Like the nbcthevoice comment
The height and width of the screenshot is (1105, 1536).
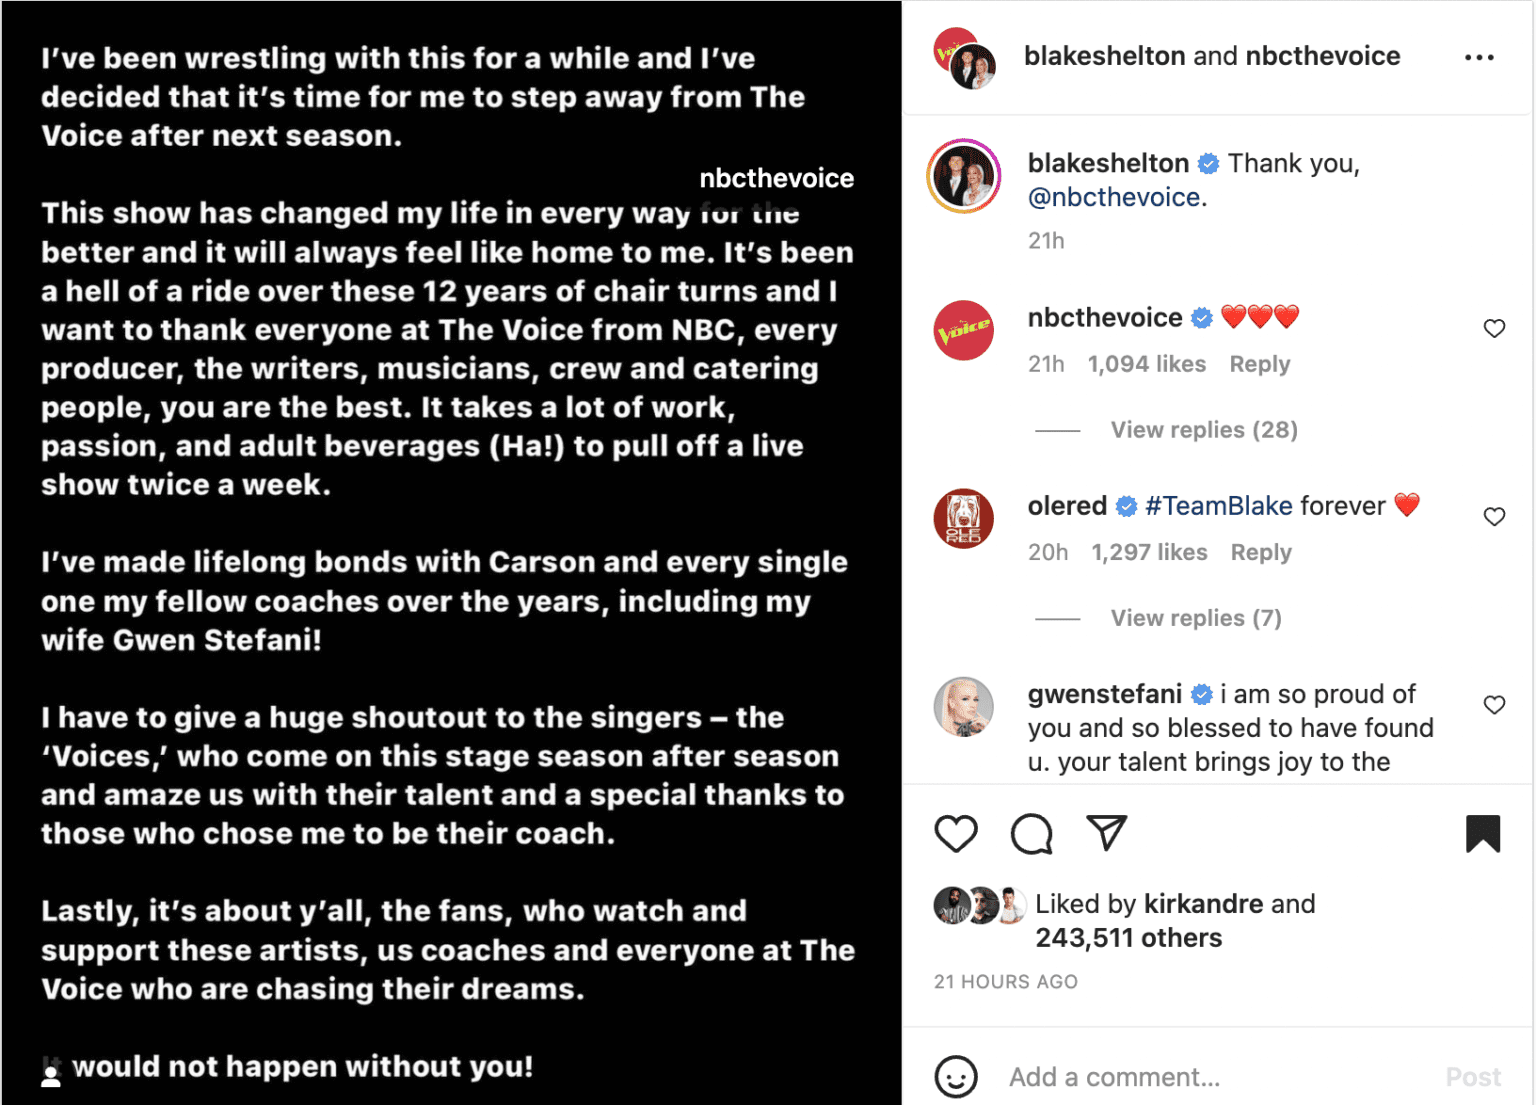tap(1494, 328)
